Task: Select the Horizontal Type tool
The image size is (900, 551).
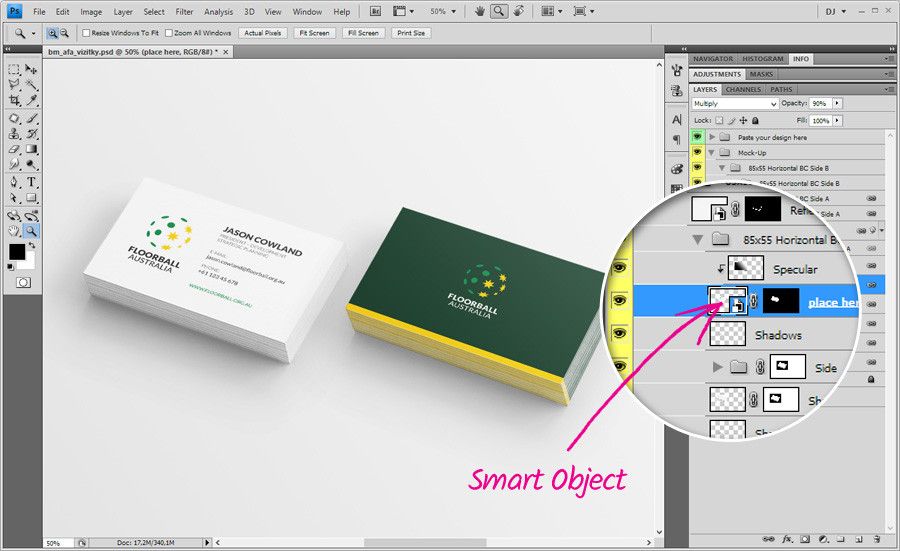Action: click(x=32, y=183)
